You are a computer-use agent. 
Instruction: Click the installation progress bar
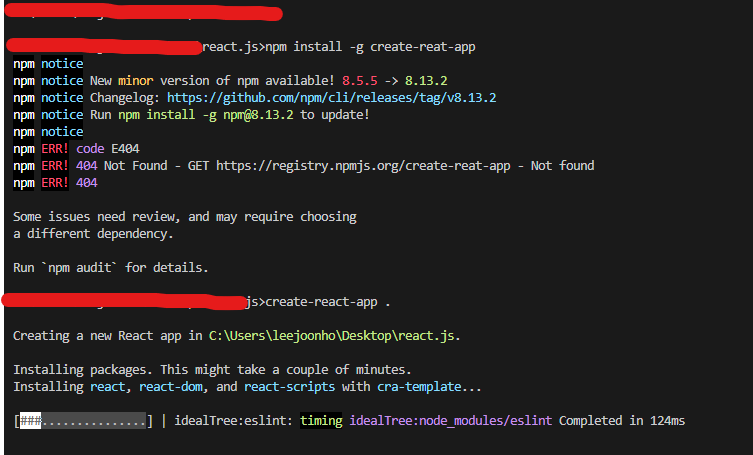tap(83, 421)
